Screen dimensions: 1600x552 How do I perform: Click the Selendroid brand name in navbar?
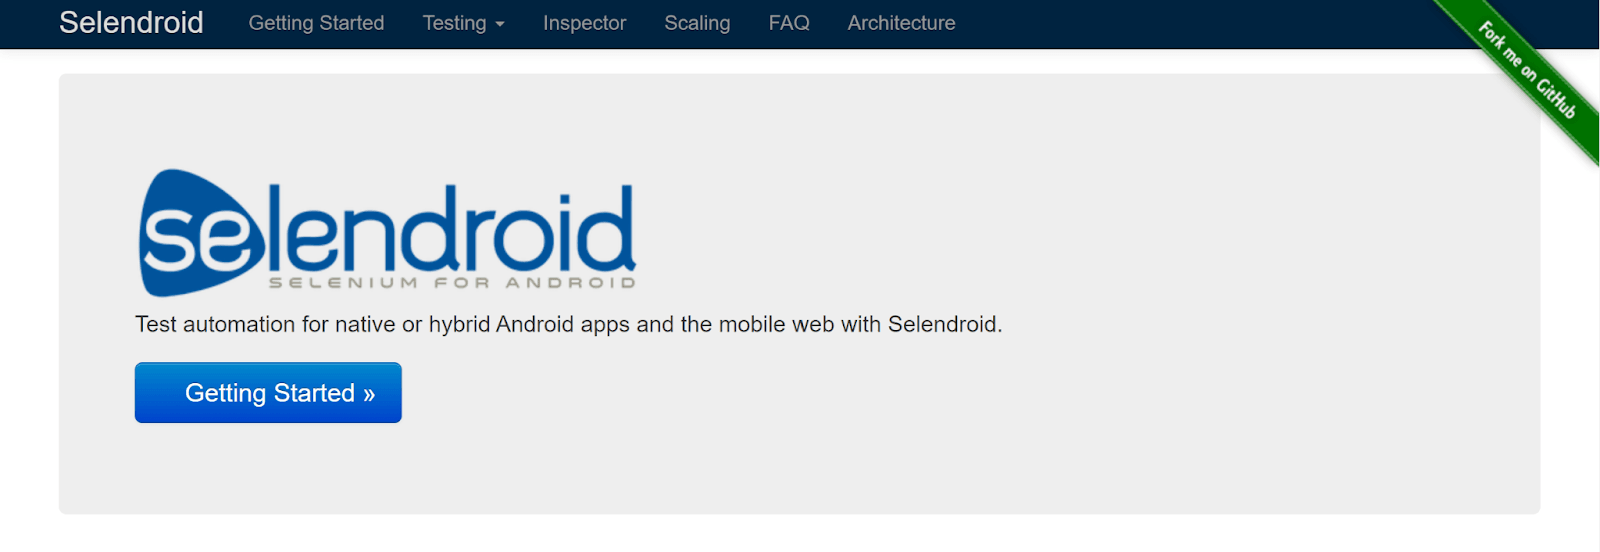tap(131, 23)
